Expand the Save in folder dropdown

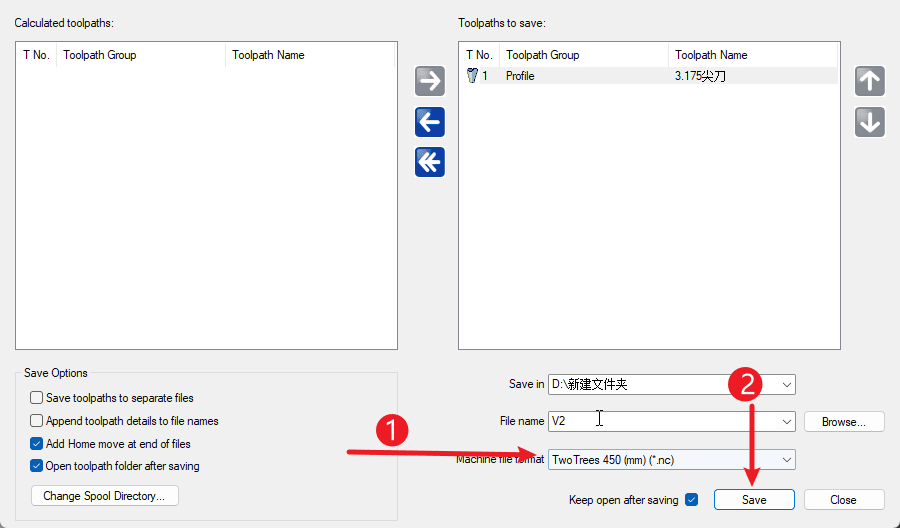pos(787,384)
